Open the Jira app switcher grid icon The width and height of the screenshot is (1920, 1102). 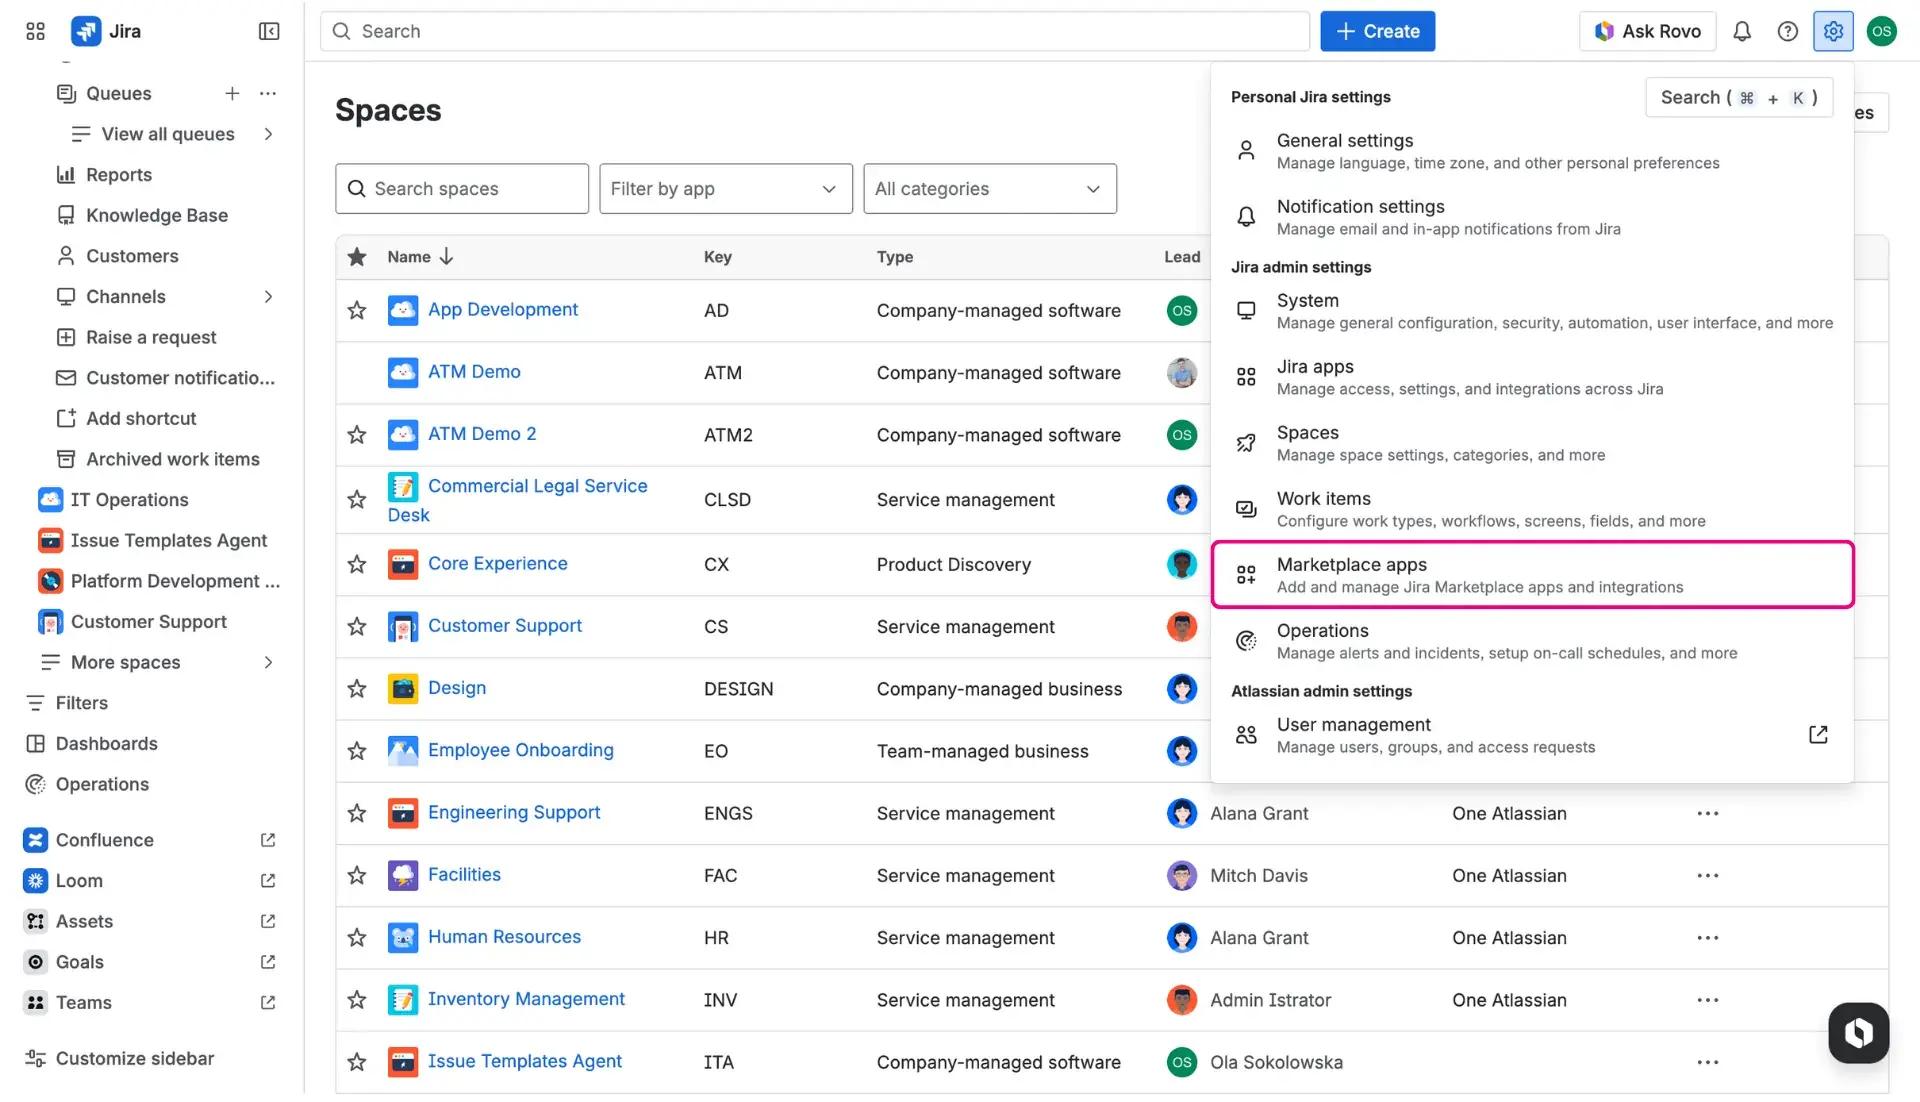(x=34, y=31)
